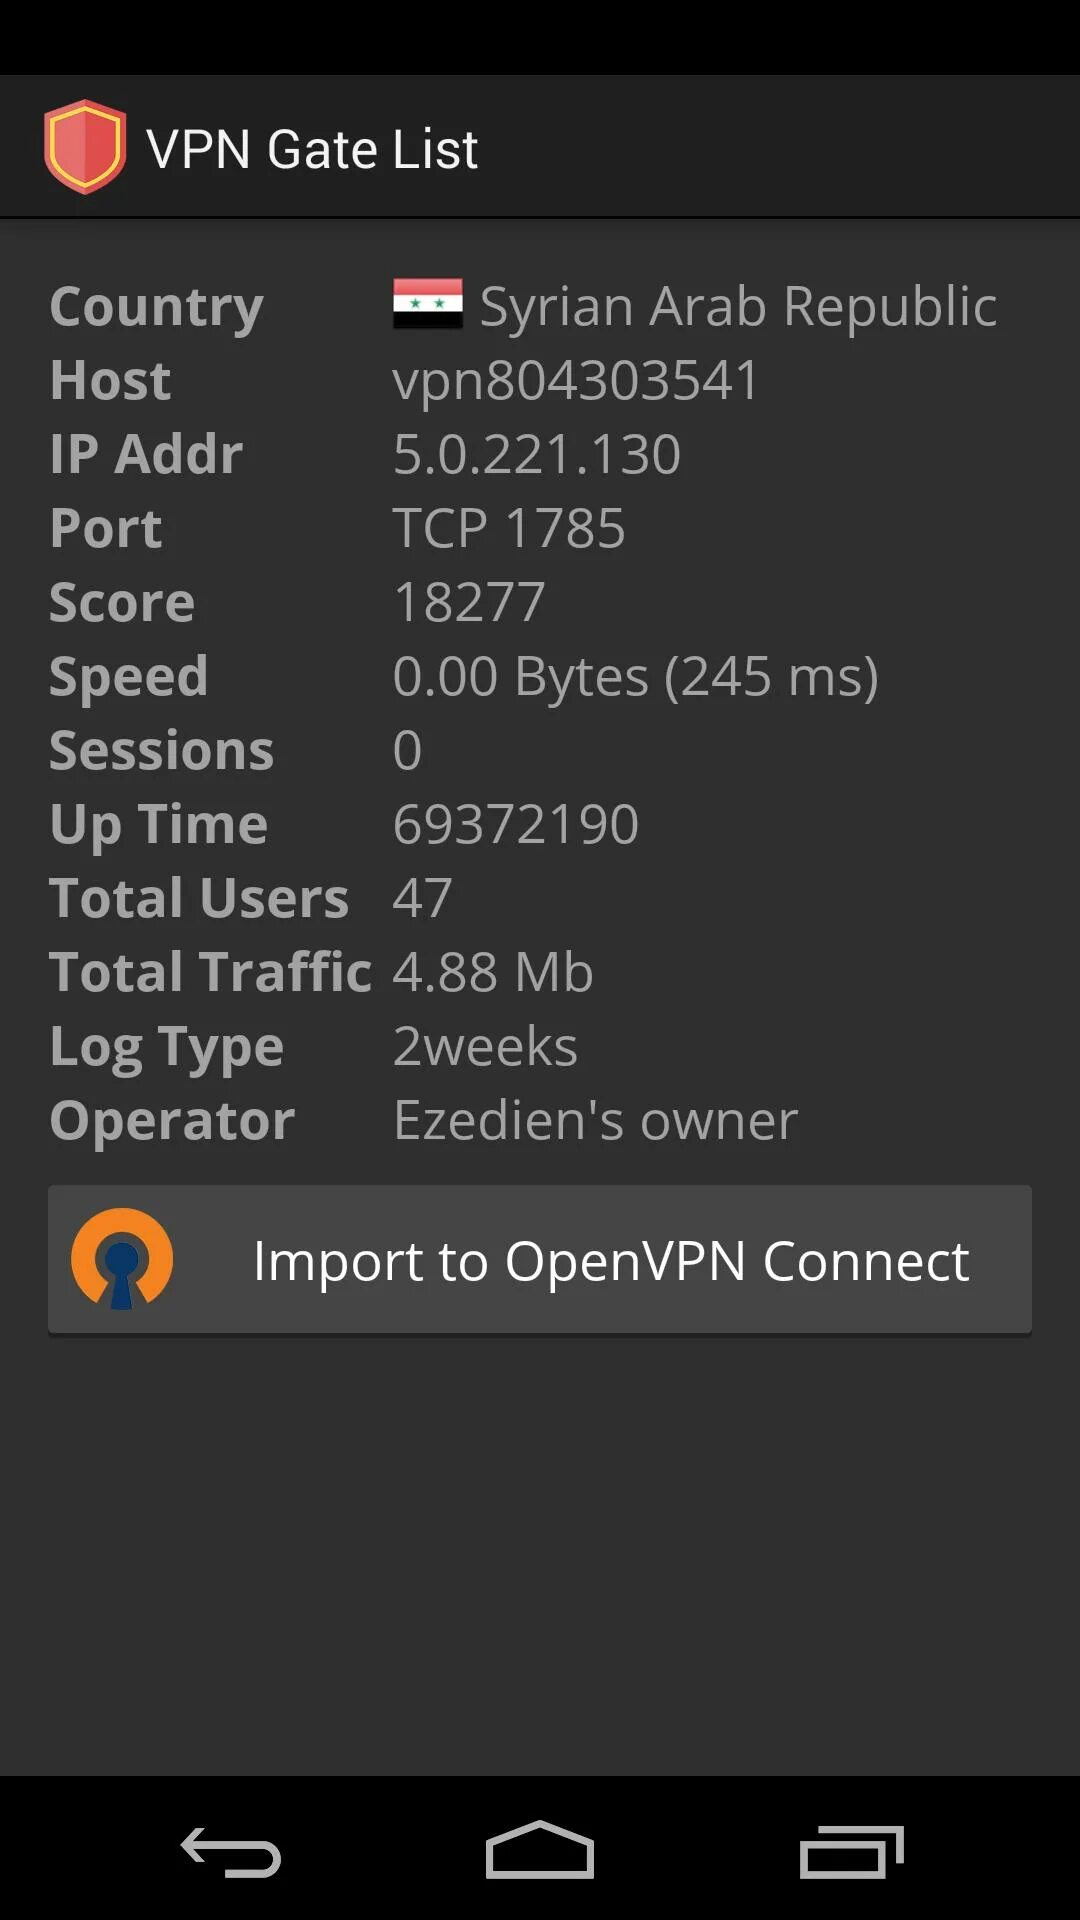Tap the VPN Gate List title

[x=312, y=149]
